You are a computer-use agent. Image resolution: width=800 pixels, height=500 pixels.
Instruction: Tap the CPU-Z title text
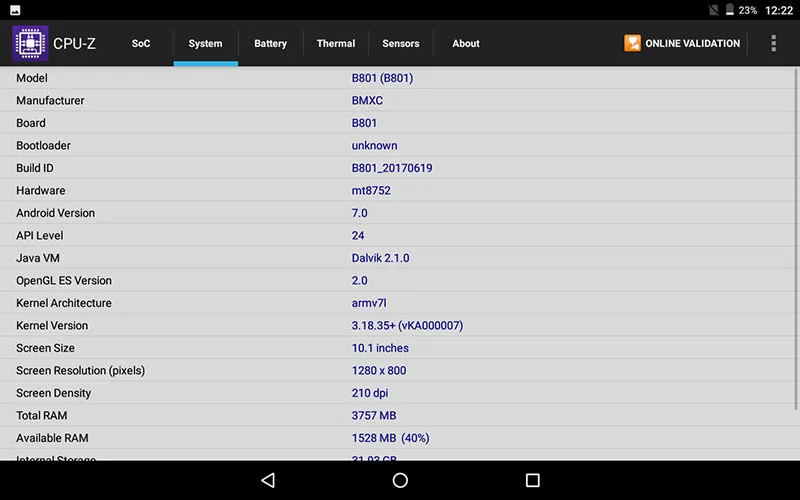[74, 43]
